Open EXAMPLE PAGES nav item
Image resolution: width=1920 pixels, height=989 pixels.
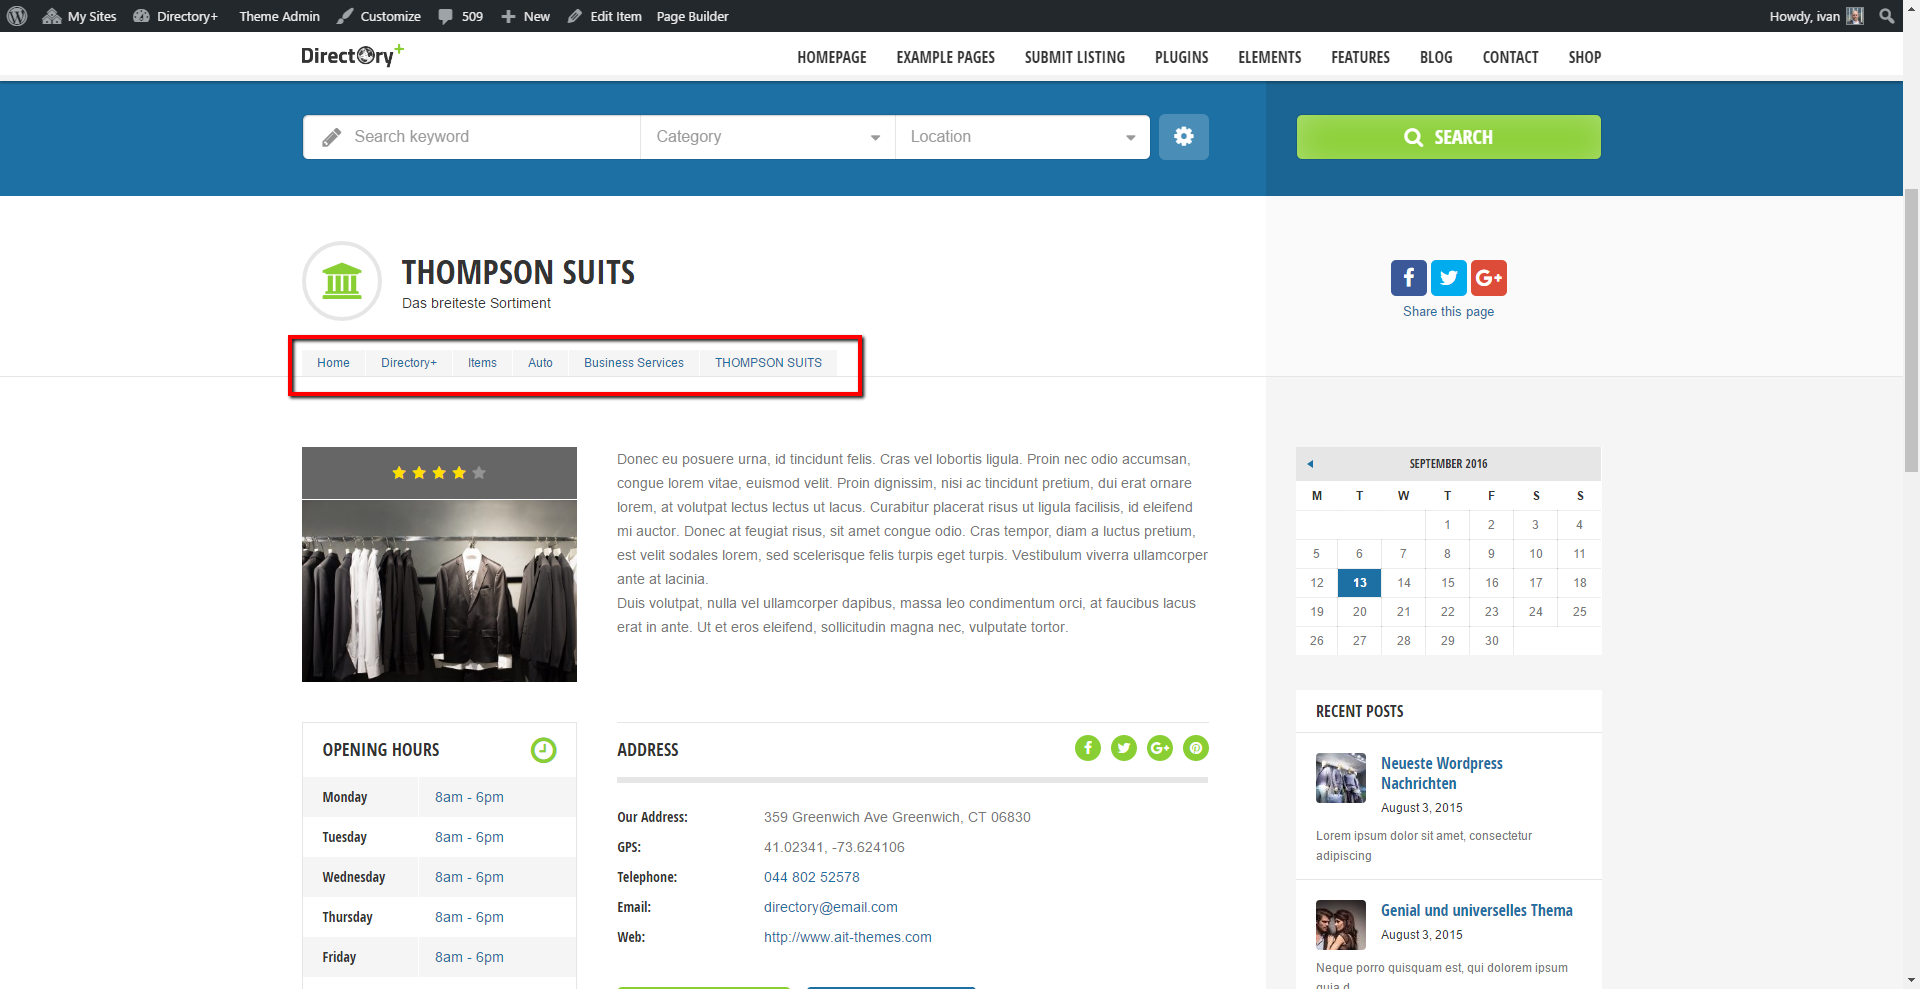(x=945, y=57)
